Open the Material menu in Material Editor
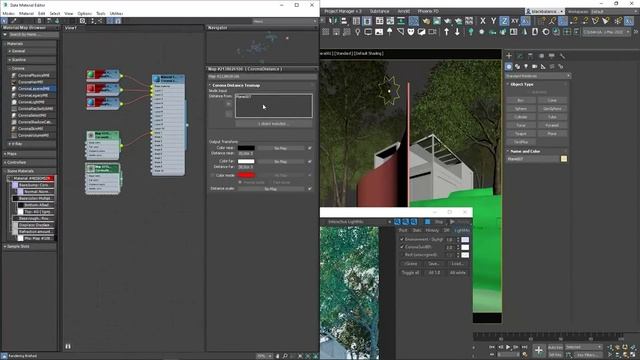The height and width of the screenshot is (360, 640). pos(26,13)
